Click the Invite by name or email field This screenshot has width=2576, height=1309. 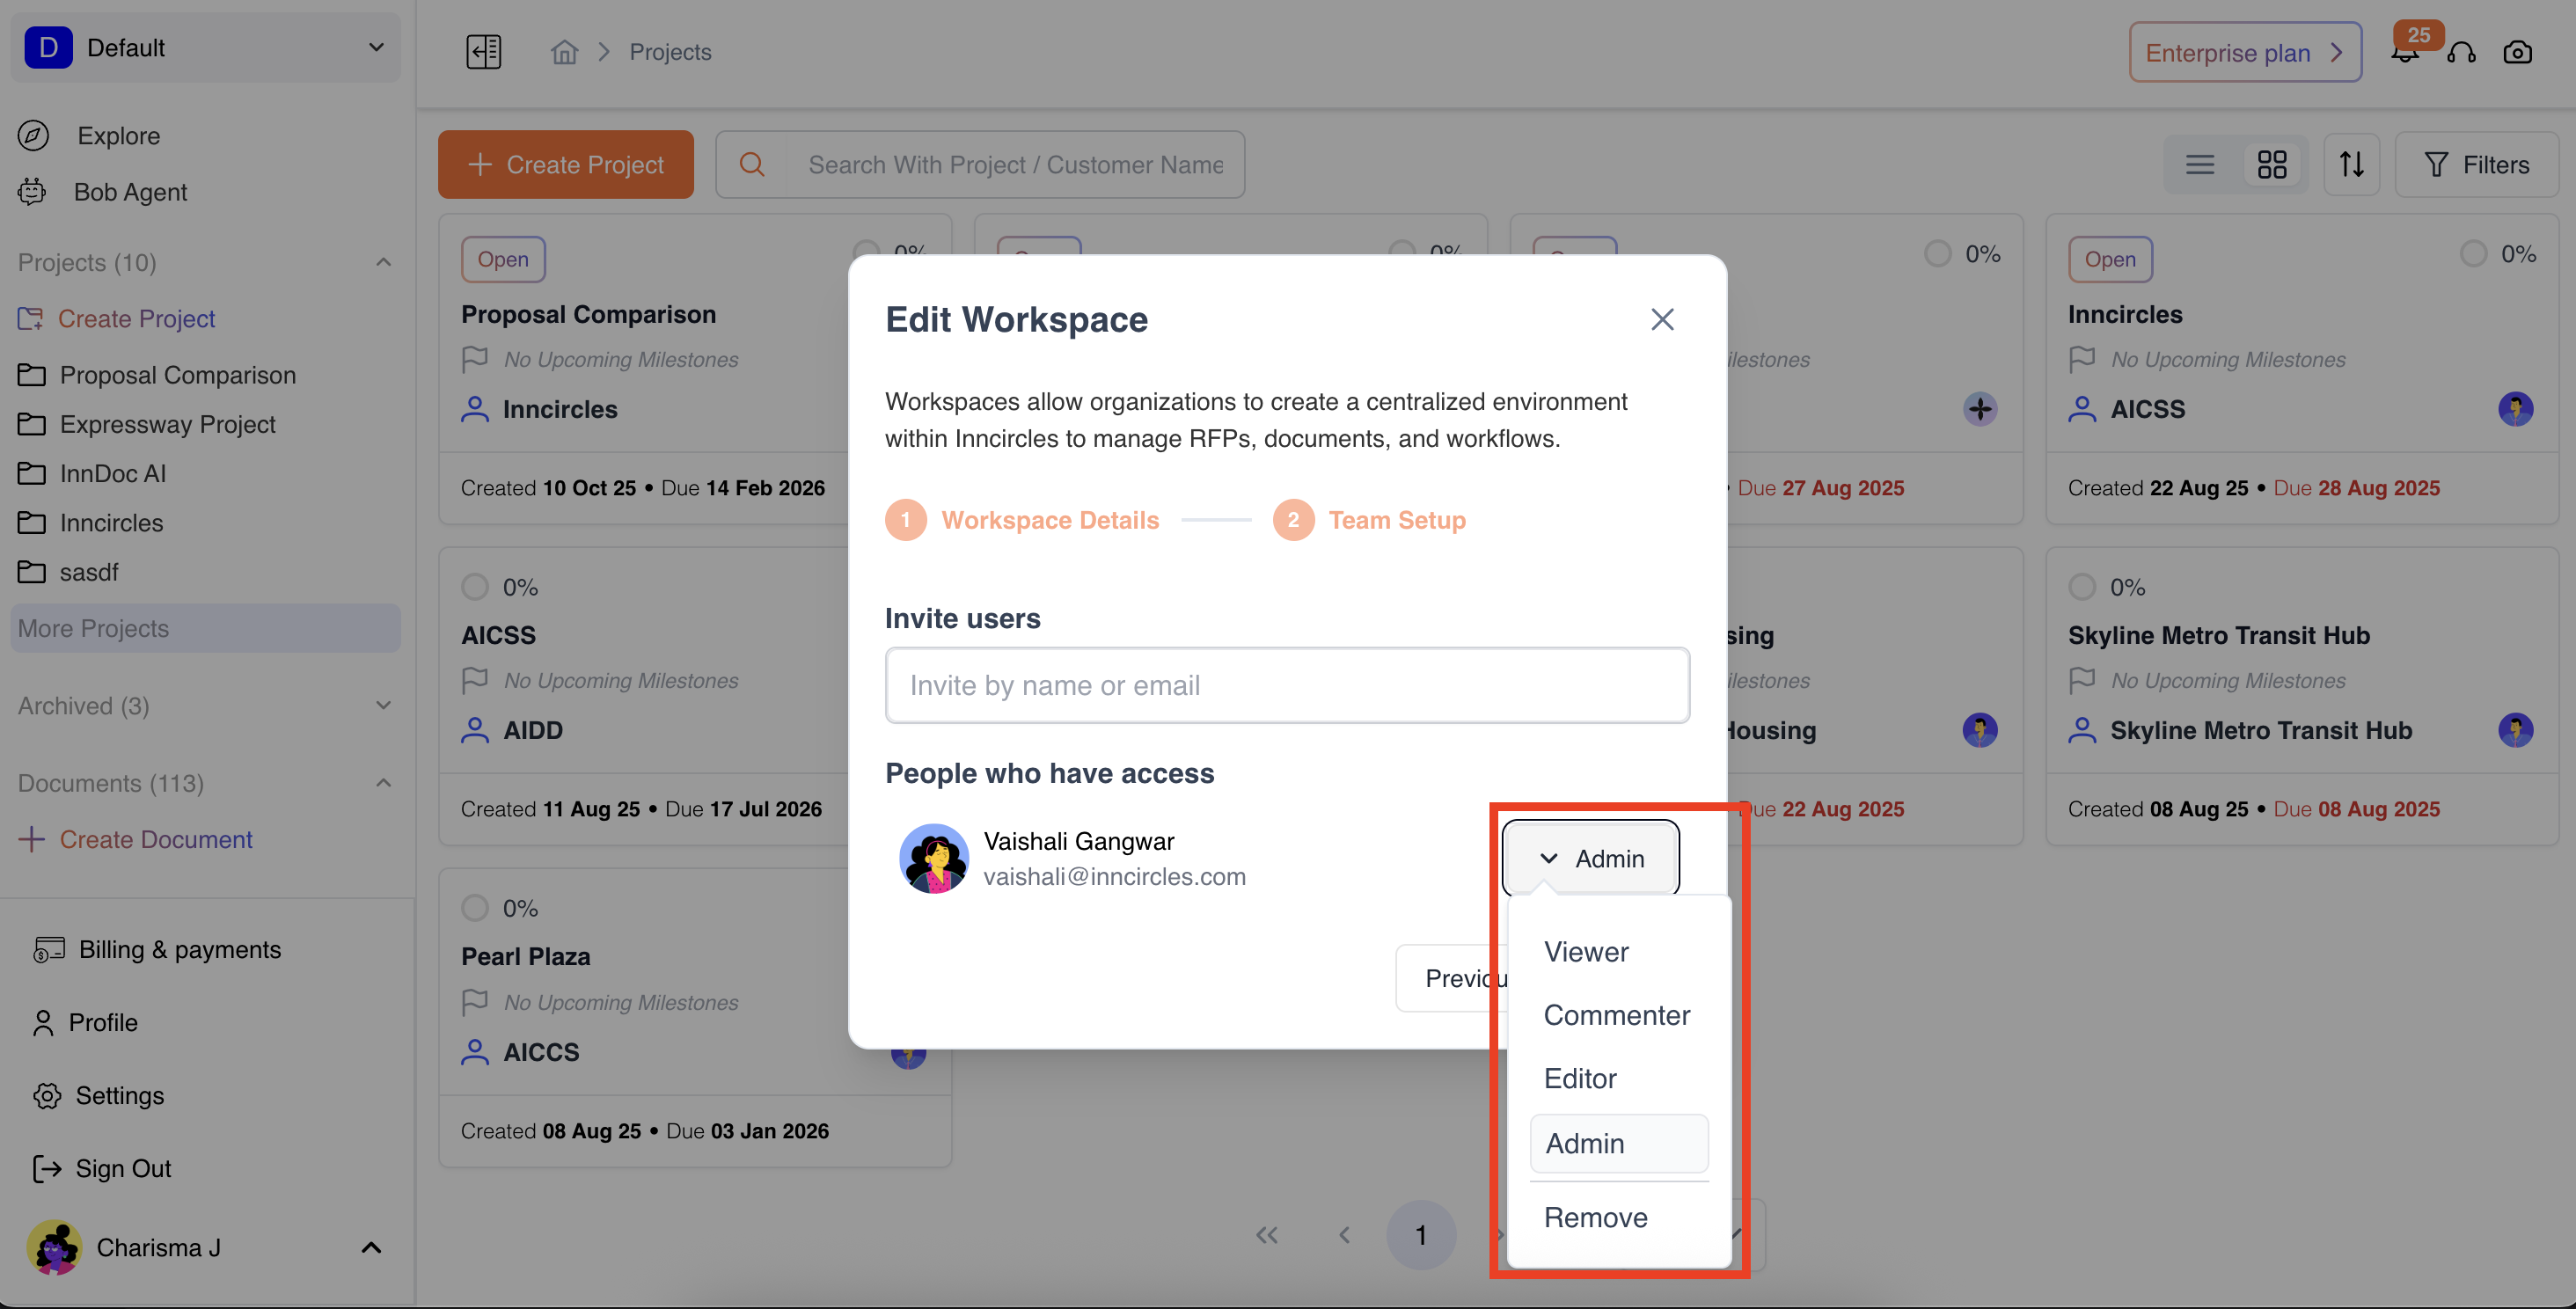point(1287,686)
